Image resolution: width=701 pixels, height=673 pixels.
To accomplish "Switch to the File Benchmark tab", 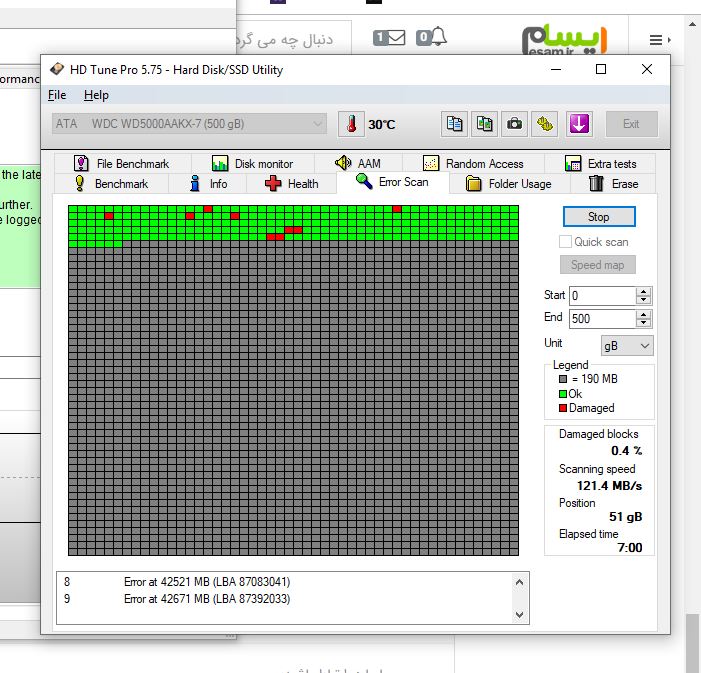I will pyautogui.click(x=122, y=164).
